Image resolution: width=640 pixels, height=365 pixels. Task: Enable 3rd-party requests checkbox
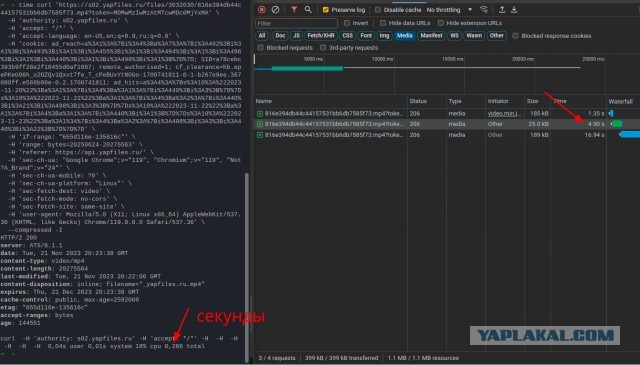[x=323, y=48]
